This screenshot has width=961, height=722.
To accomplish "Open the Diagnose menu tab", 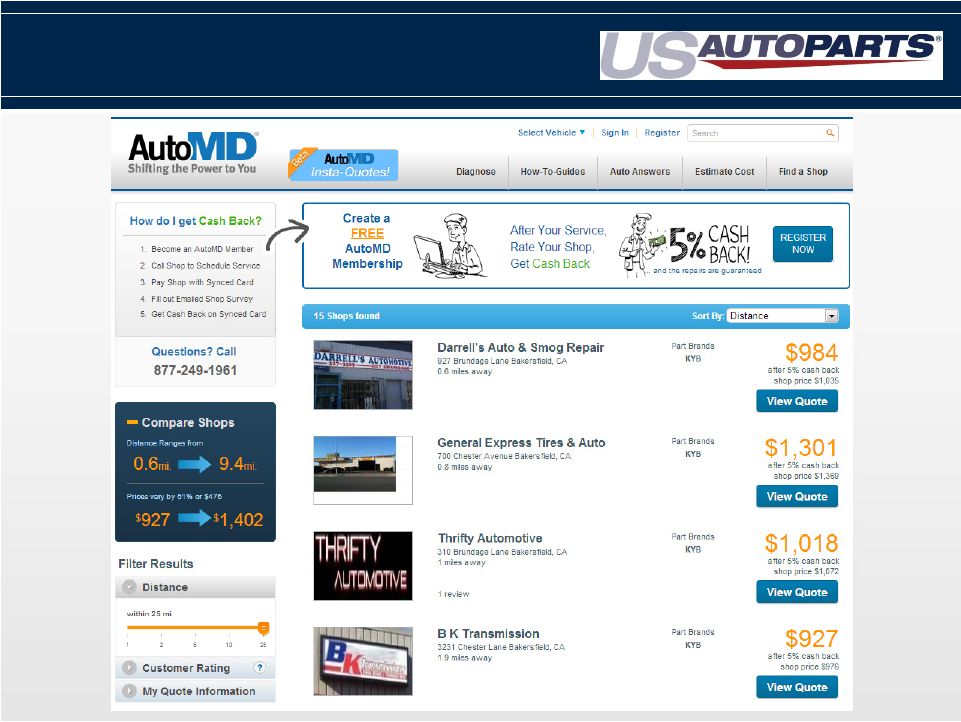I will coord(475,172).
